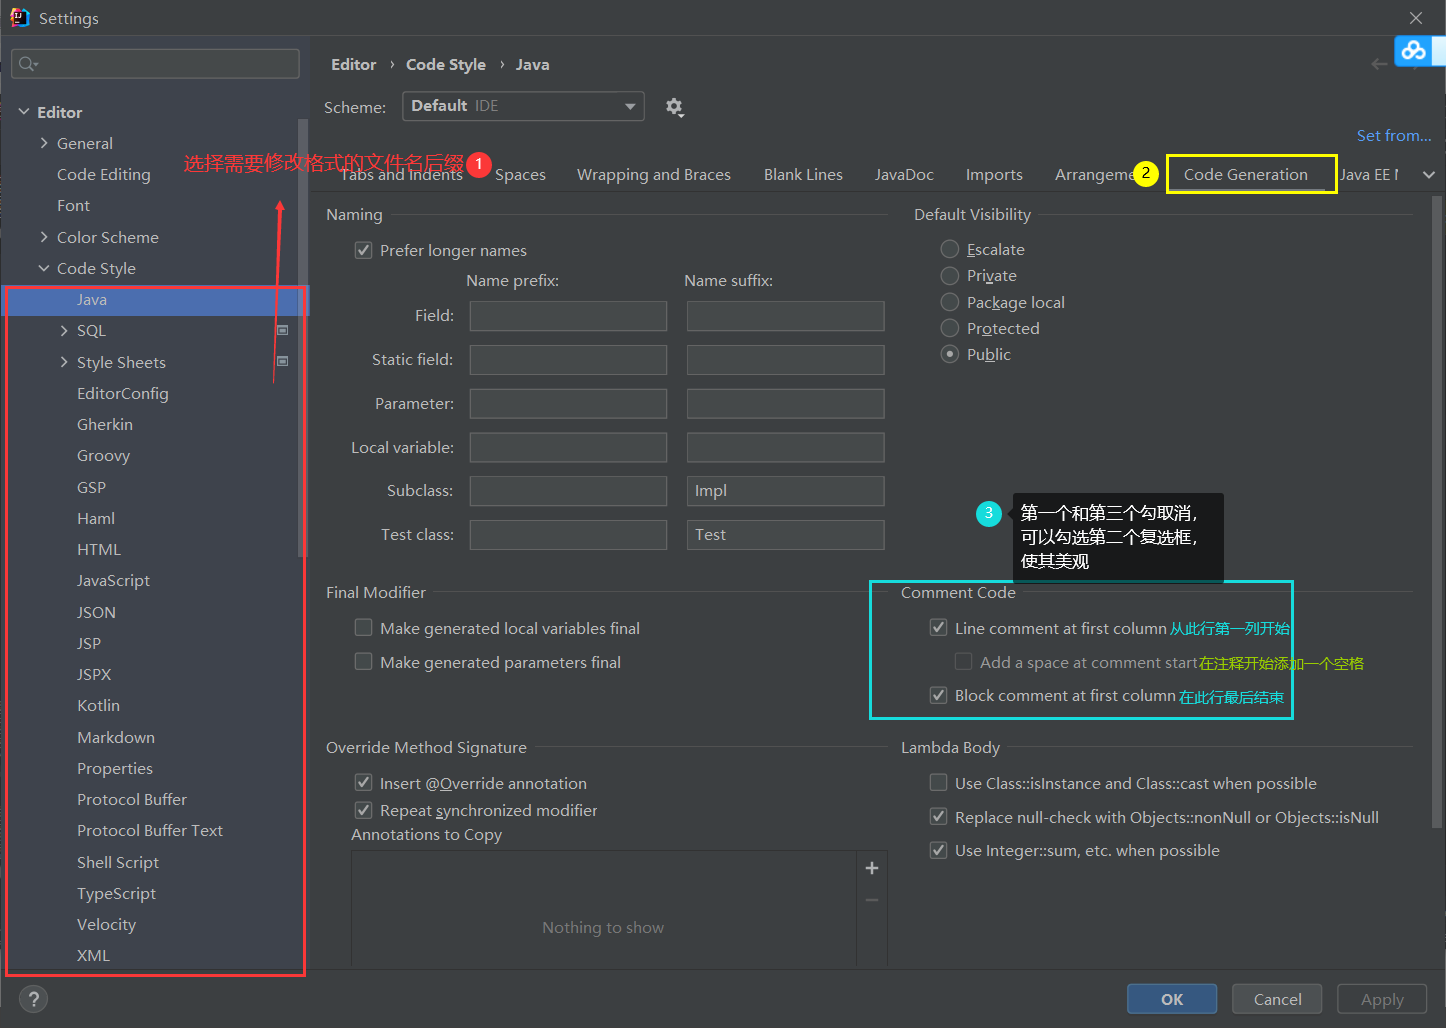
Task: Open the Blank Lines tab
Action: point(803,174)
